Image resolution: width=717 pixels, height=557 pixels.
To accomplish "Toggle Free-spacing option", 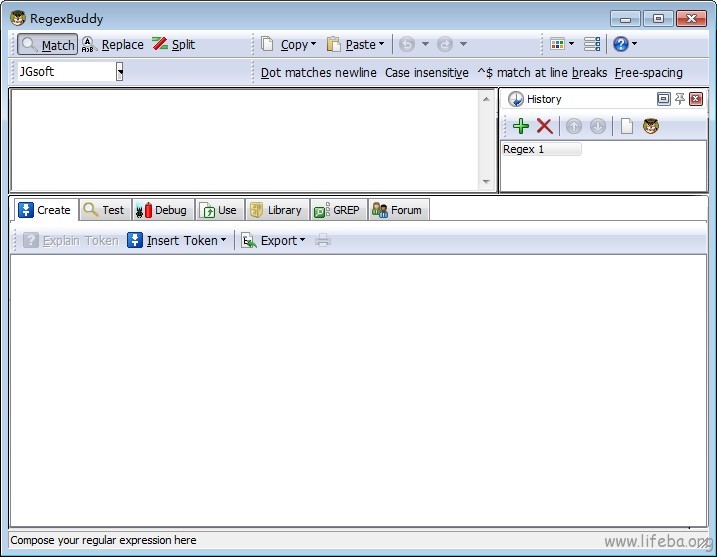I will coord(648,73).
